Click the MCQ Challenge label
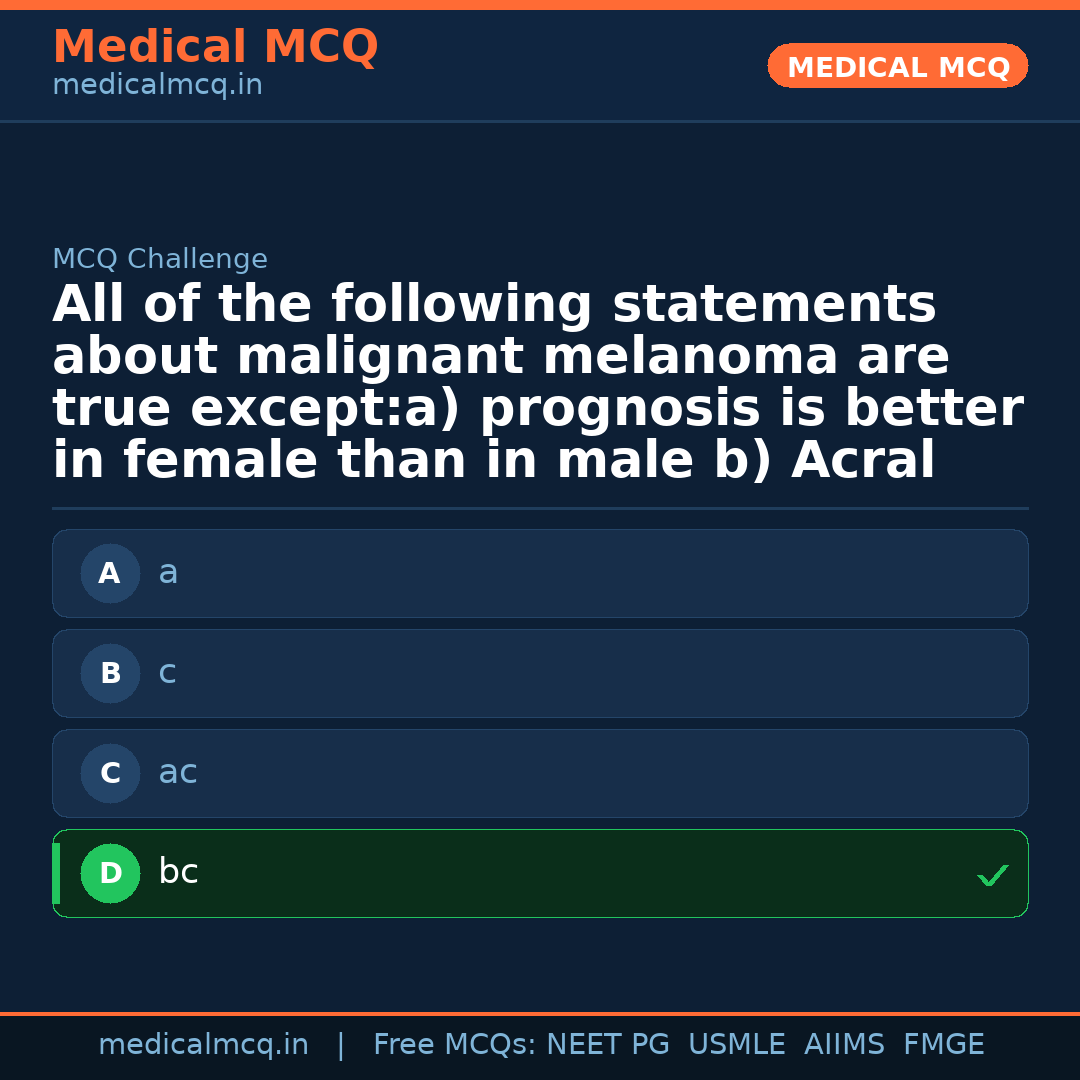The image size is (1080, 1080). (x=160, y=258)
